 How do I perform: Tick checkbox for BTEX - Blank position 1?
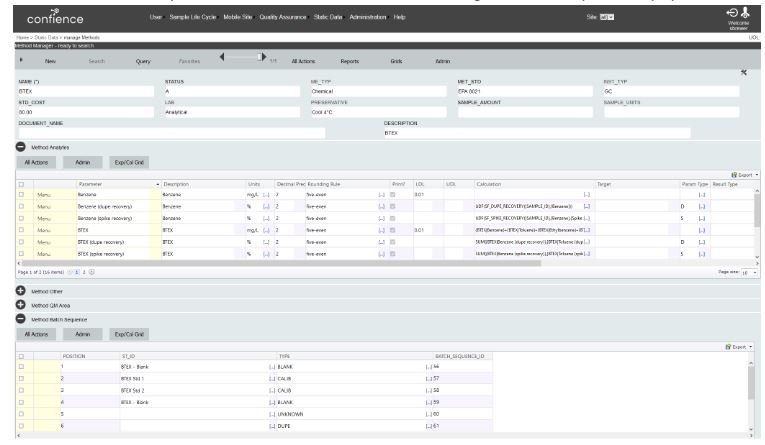click(21, 368)
